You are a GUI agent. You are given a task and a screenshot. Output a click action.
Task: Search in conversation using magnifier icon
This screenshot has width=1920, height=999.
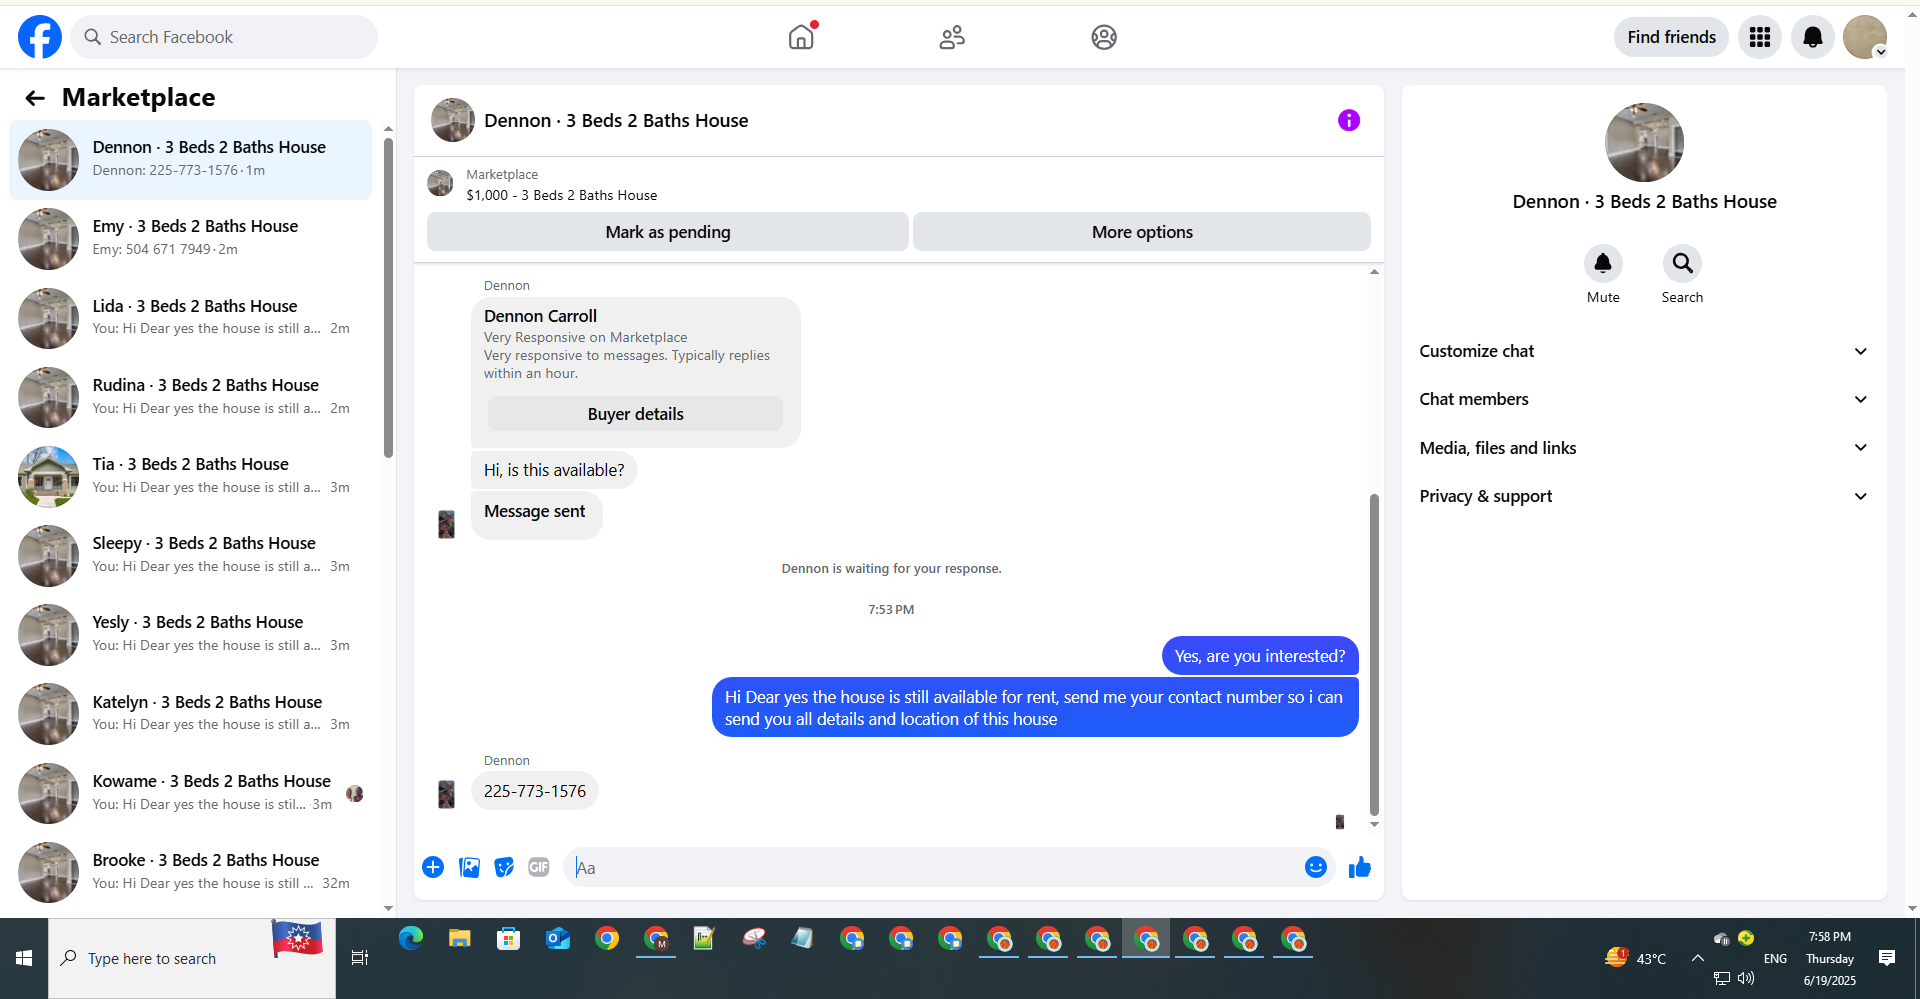[1682, 263]
